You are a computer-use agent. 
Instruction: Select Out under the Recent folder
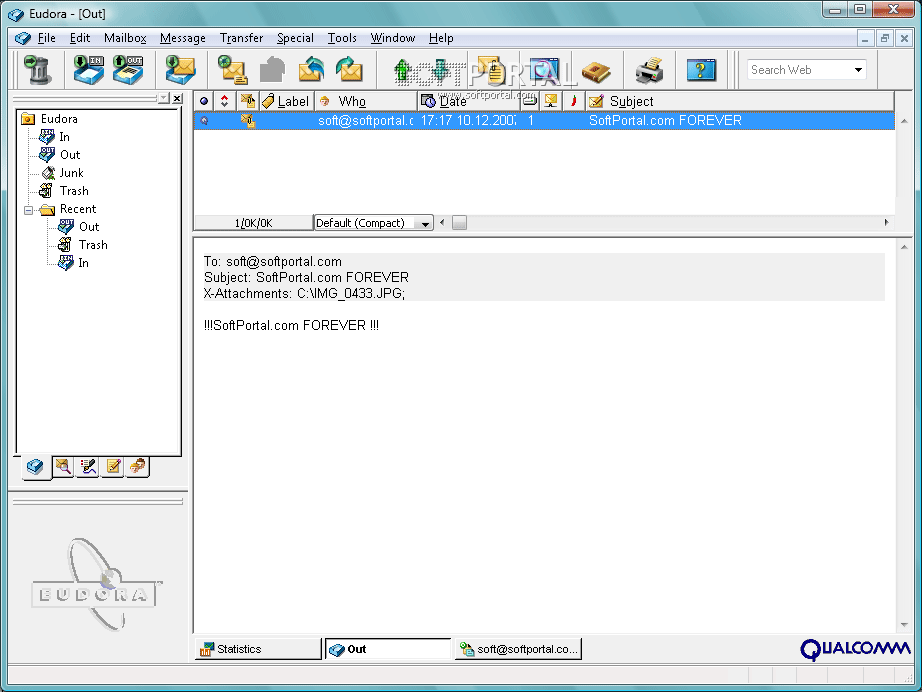coord(79,227)
